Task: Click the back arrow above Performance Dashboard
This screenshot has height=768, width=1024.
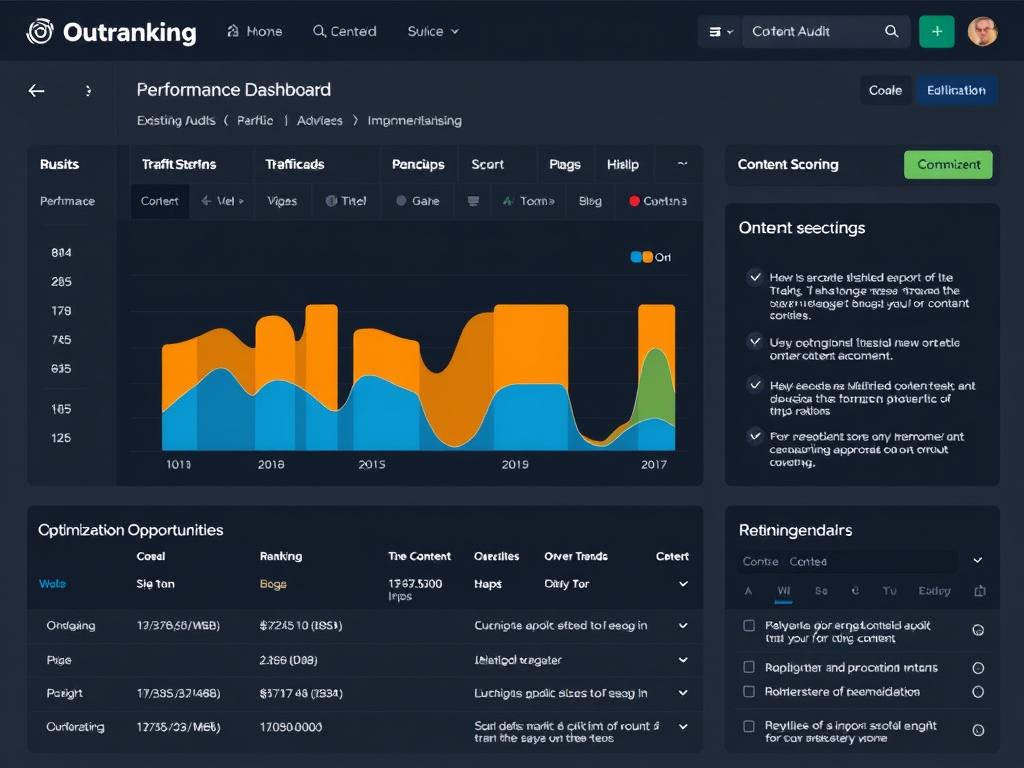Action: pyautogui.click(x=36, y=90)
